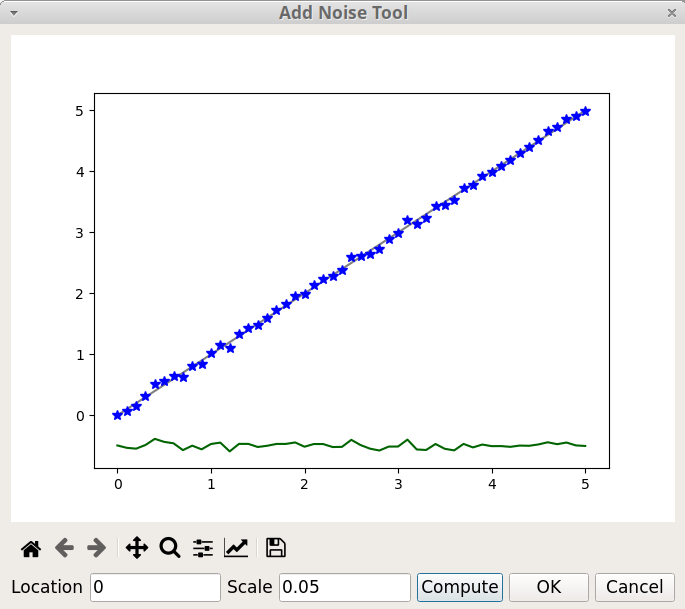685x609 pixels.
Task: Click the y-axis tick label 3
Action: click(x=79, y=233)
